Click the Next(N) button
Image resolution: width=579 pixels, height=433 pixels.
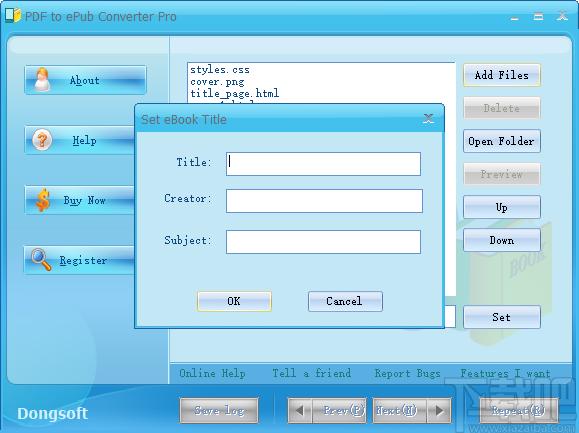pyautogui.click(x=400, y=410)
